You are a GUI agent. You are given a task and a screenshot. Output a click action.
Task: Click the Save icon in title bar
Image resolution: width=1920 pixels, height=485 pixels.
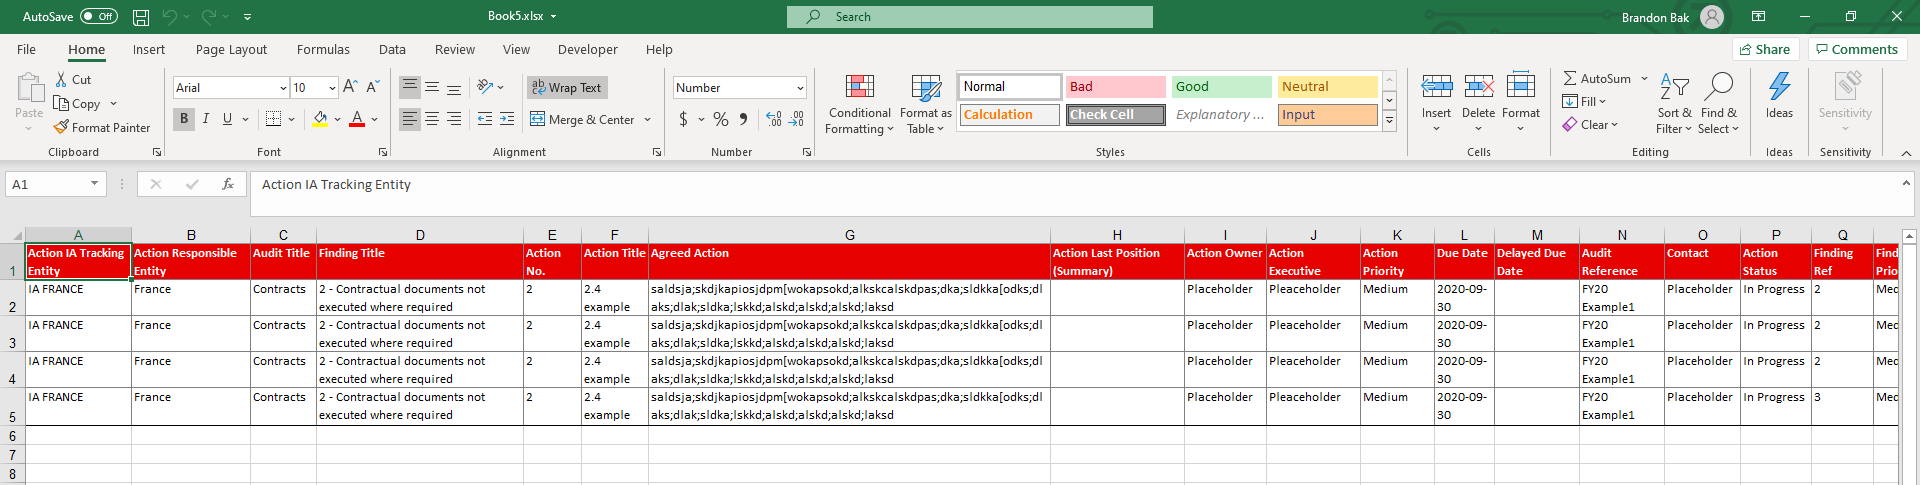pyautogui.click(x=141, y=17)
